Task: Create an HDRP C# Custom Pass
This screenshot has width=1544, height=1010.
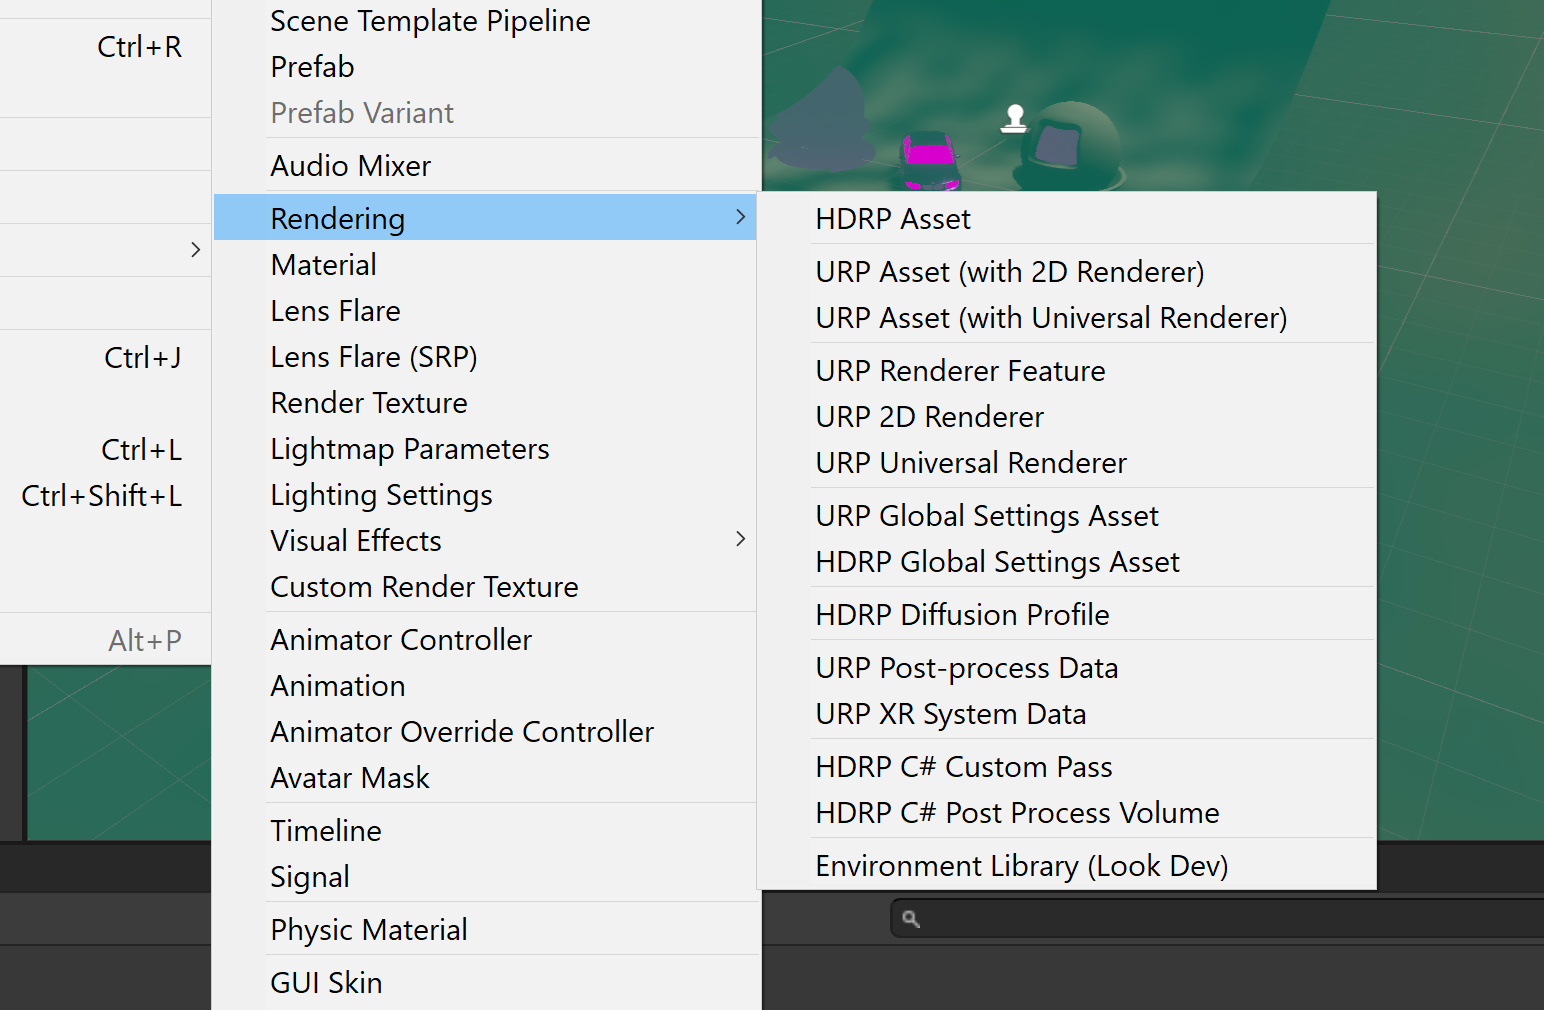Action: [x=963, y=766]
